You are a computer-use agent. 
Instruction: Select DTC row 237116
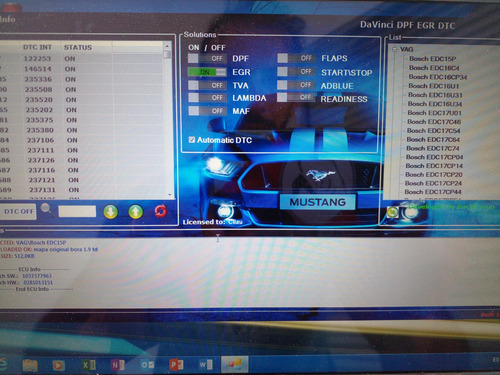click(x=83, y=170)
